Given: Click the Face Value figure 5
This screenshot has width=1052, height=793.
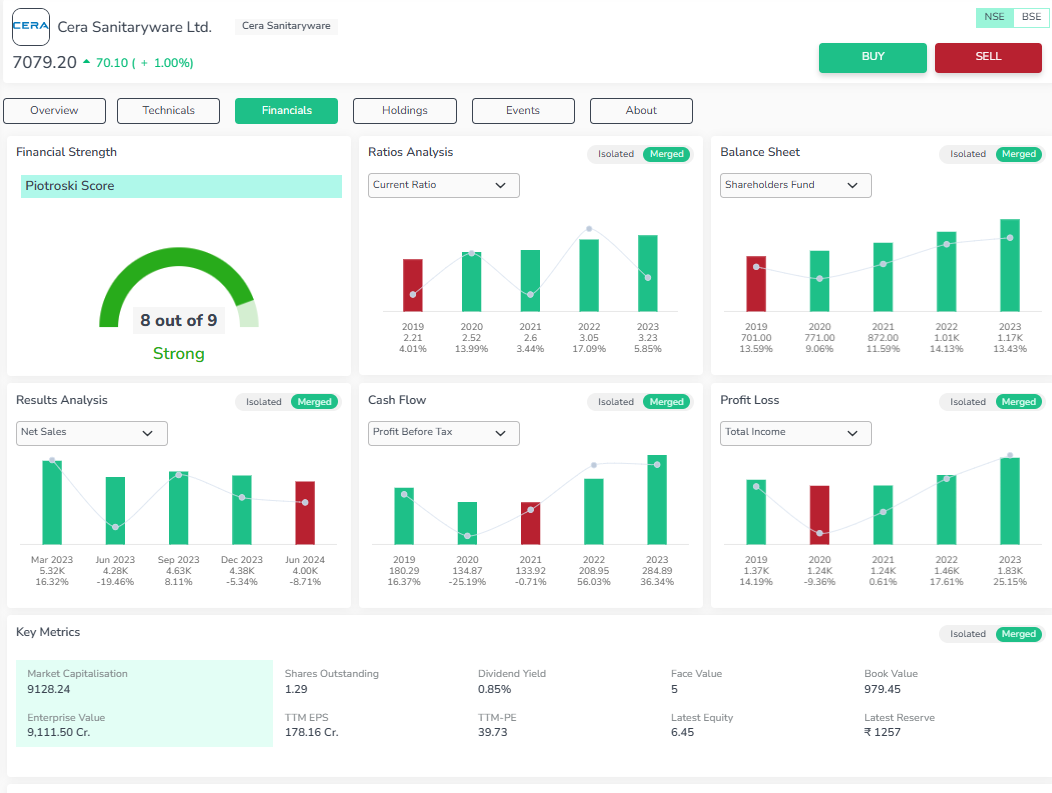Looking at the screenshot, I should 674,690.
